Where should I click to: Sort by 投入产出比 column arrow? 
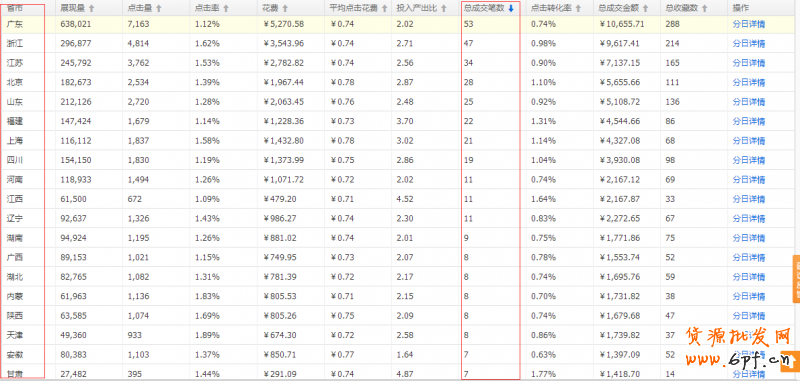coord(443,9)
